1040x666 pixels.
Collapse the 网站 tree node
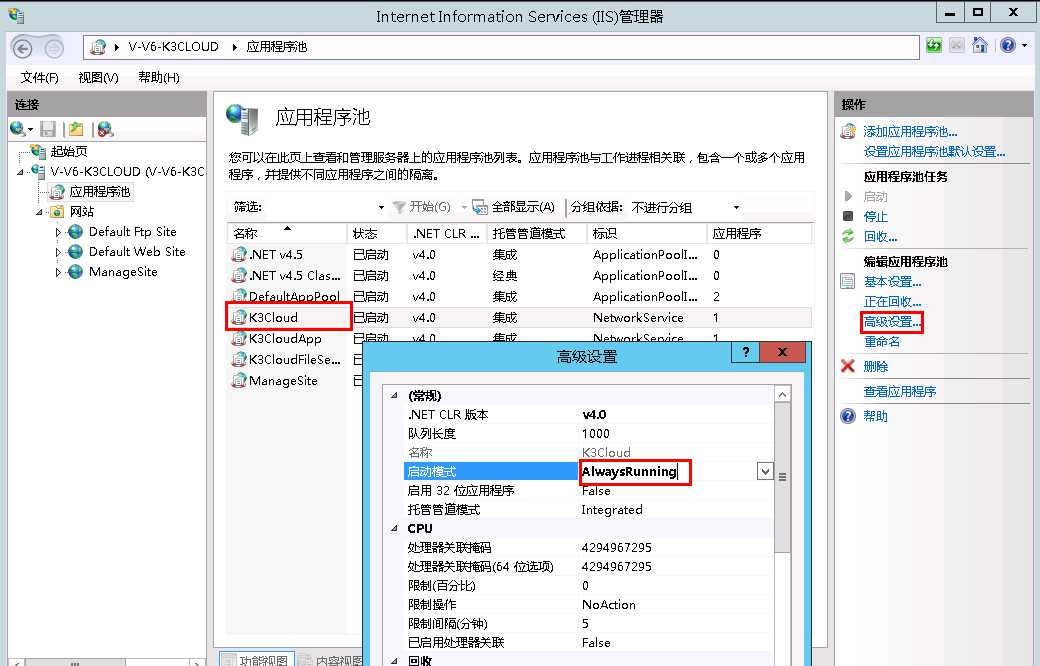pyautogui.click(x=38, y=212)
